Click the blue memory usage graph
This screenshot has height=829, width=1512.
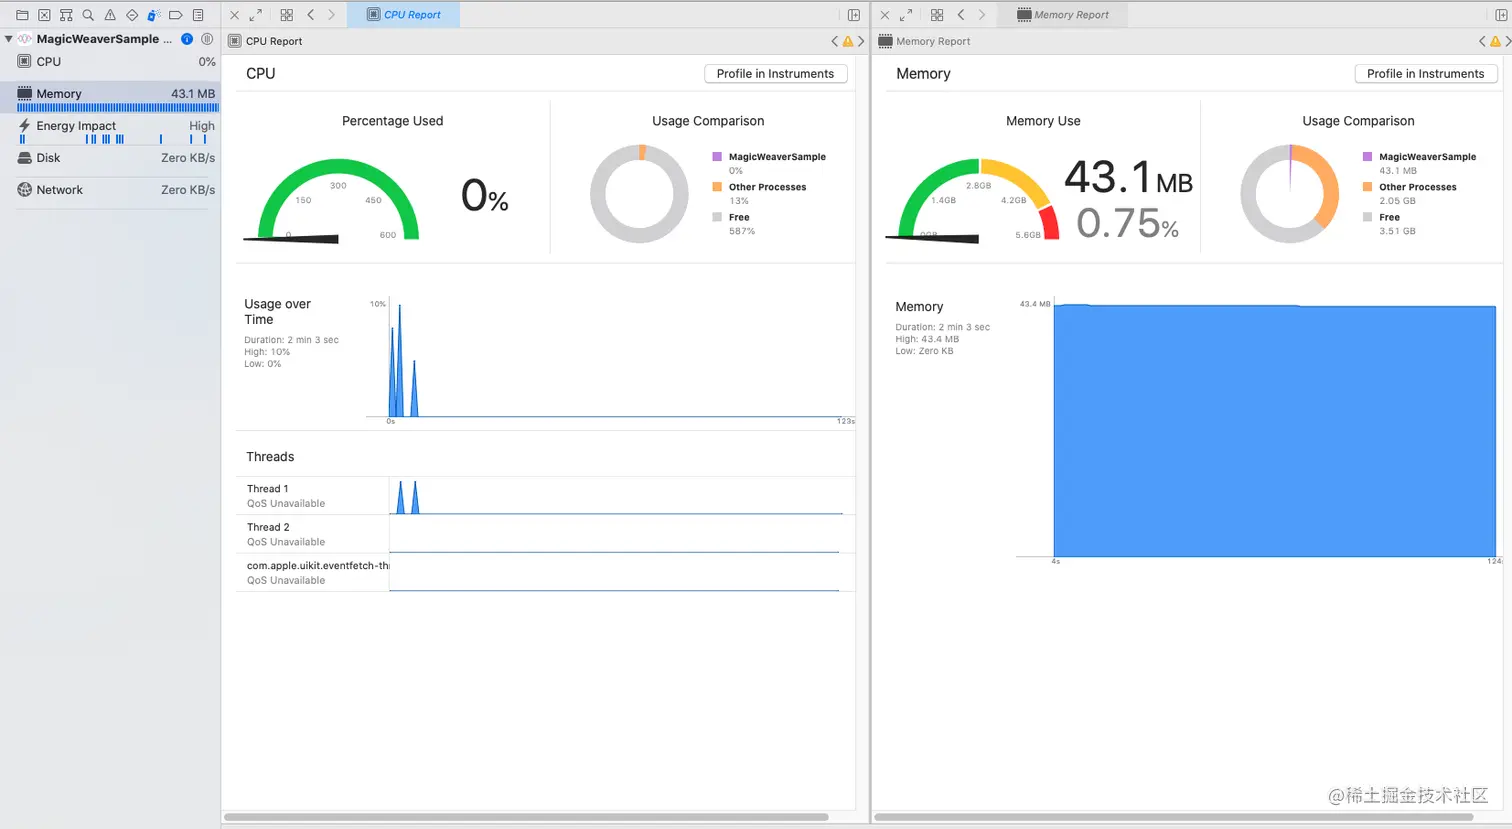pyautogui.click(x=1274, y=431)
